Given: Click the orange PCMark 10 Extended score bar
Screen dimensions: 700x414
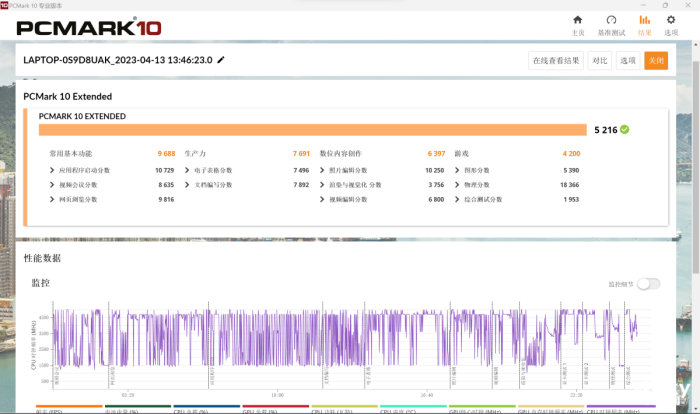Looking at the screenshot, I should [312, 129].
